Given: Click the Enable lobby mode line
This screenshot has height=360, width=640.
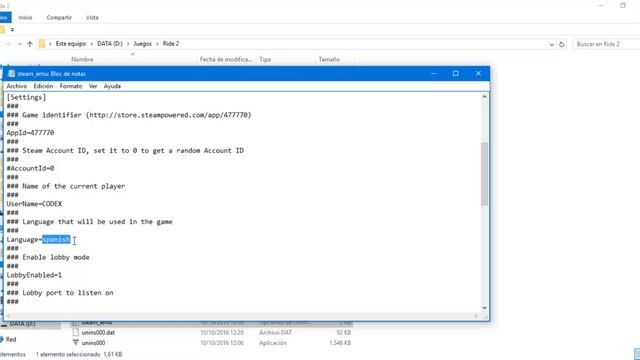Looking at the screenshot, I should click(x=48, y=258).
